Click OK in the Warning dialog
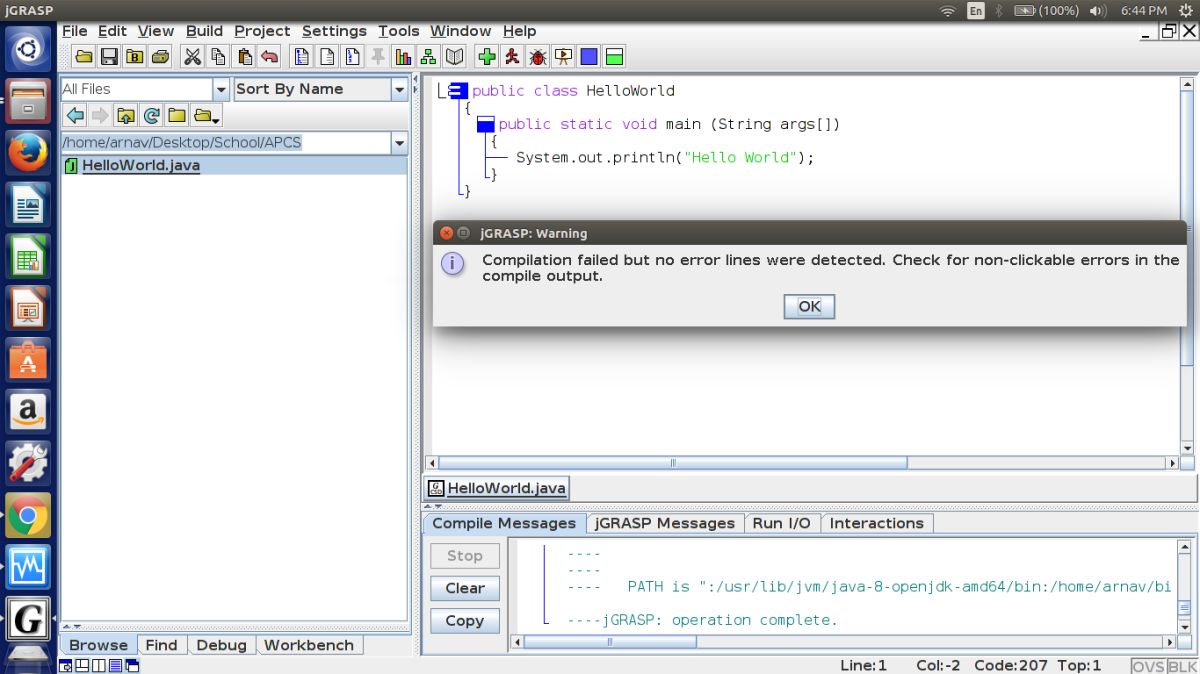Image resolution: width=1200 pixels, height=674 pixels. (809, 307)
